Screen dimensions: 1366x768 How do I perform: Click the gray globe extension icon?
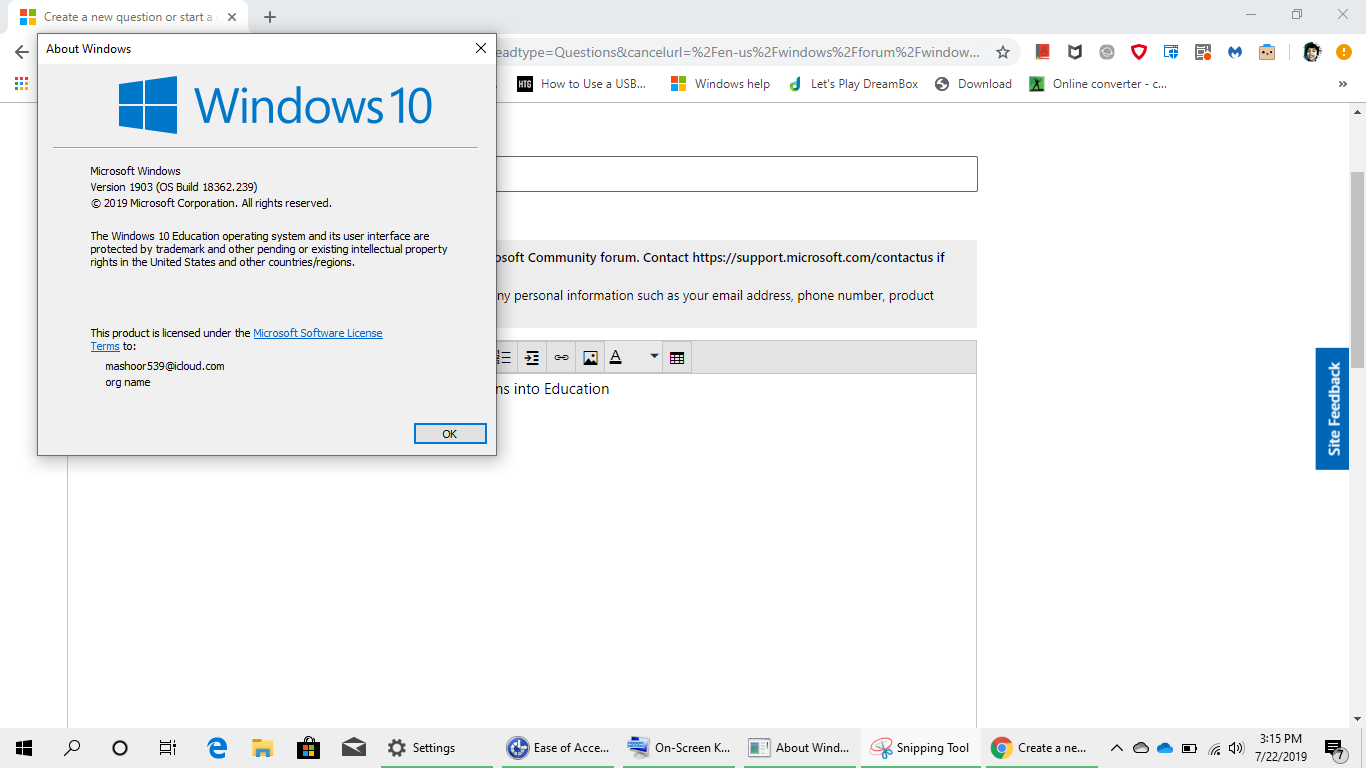pos(1107,52)
